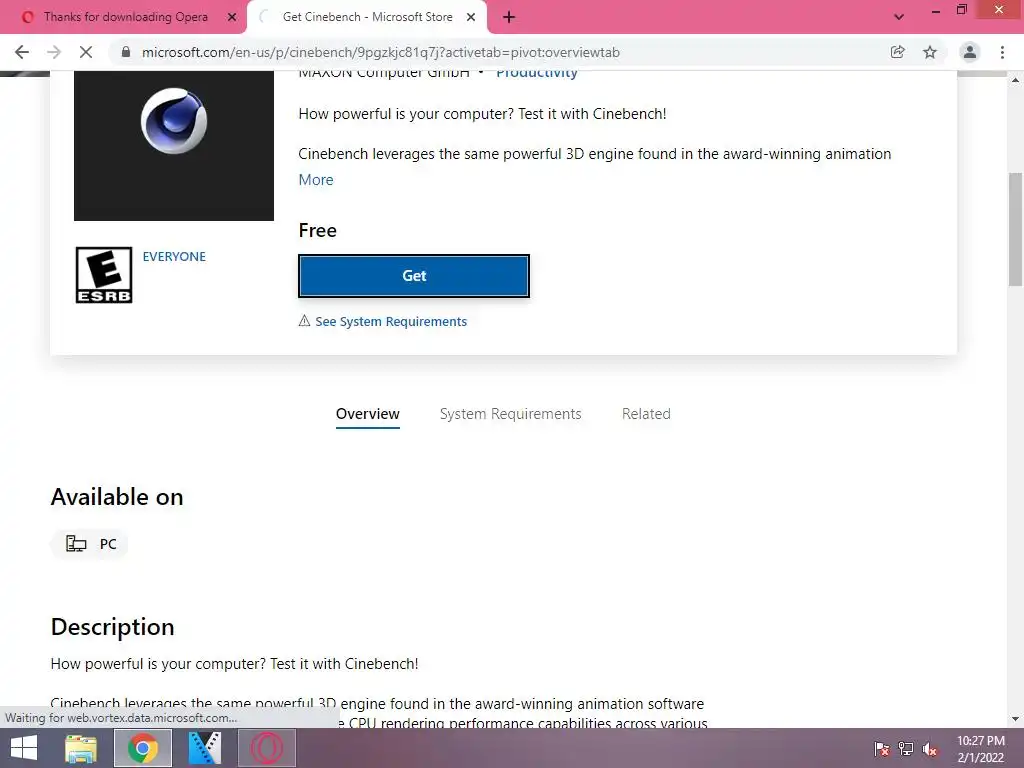The image size is (1024, 768).
Task: Expand description with More link
Action: click(316, 180)
